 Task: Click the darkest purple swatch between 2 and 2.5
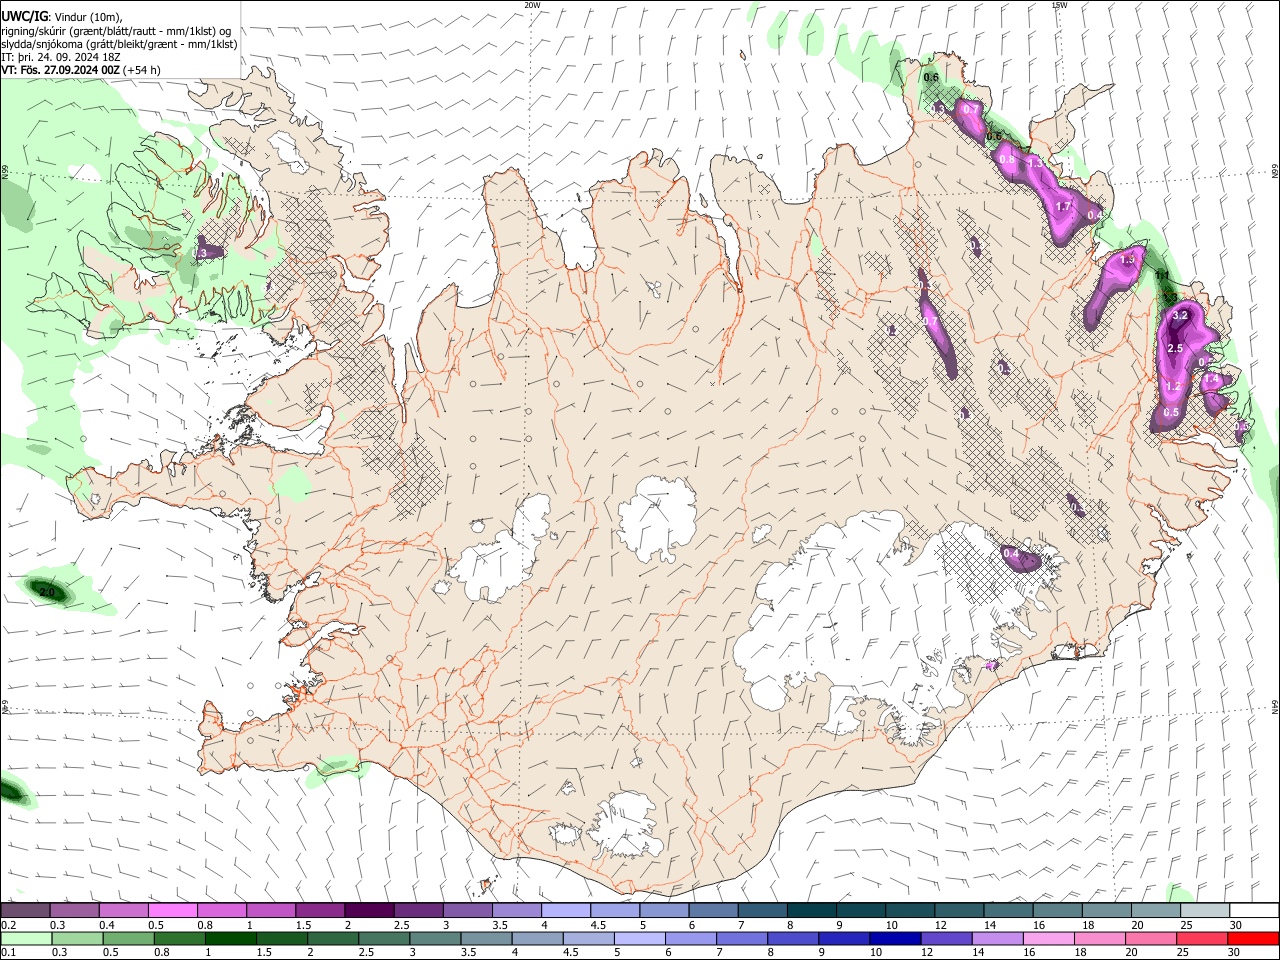tap(369, 911)
